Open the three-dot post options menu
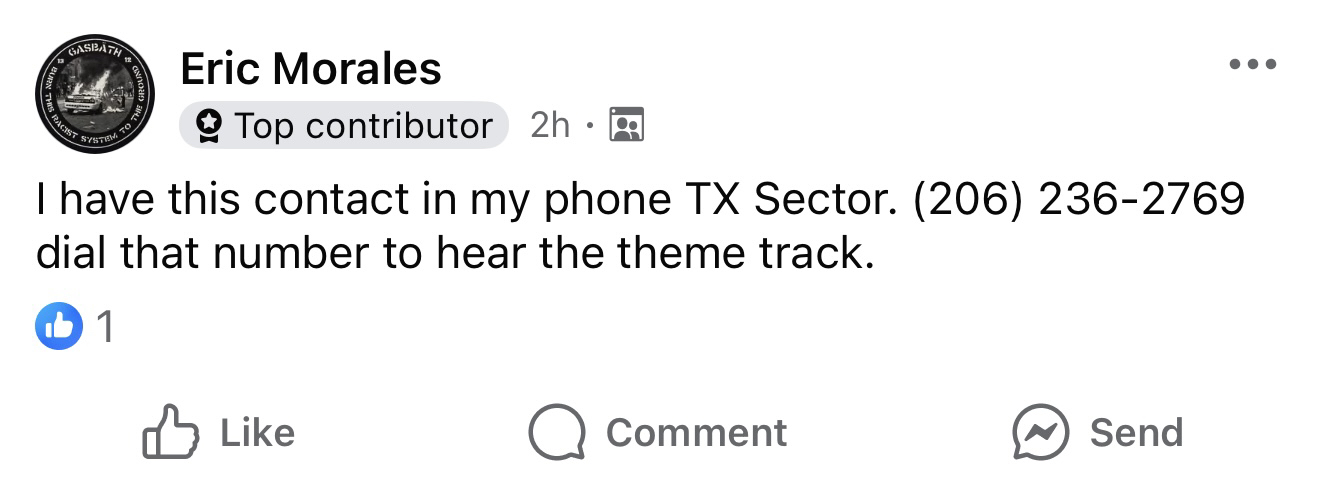The height and width of the screenshot is (489, 1319). pos(1254,65)
